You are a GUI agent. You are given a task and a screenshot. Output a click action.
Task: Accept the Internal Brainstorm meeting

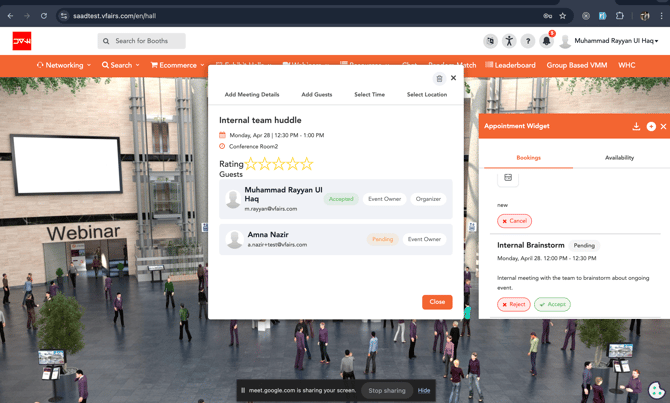(552, 304)
